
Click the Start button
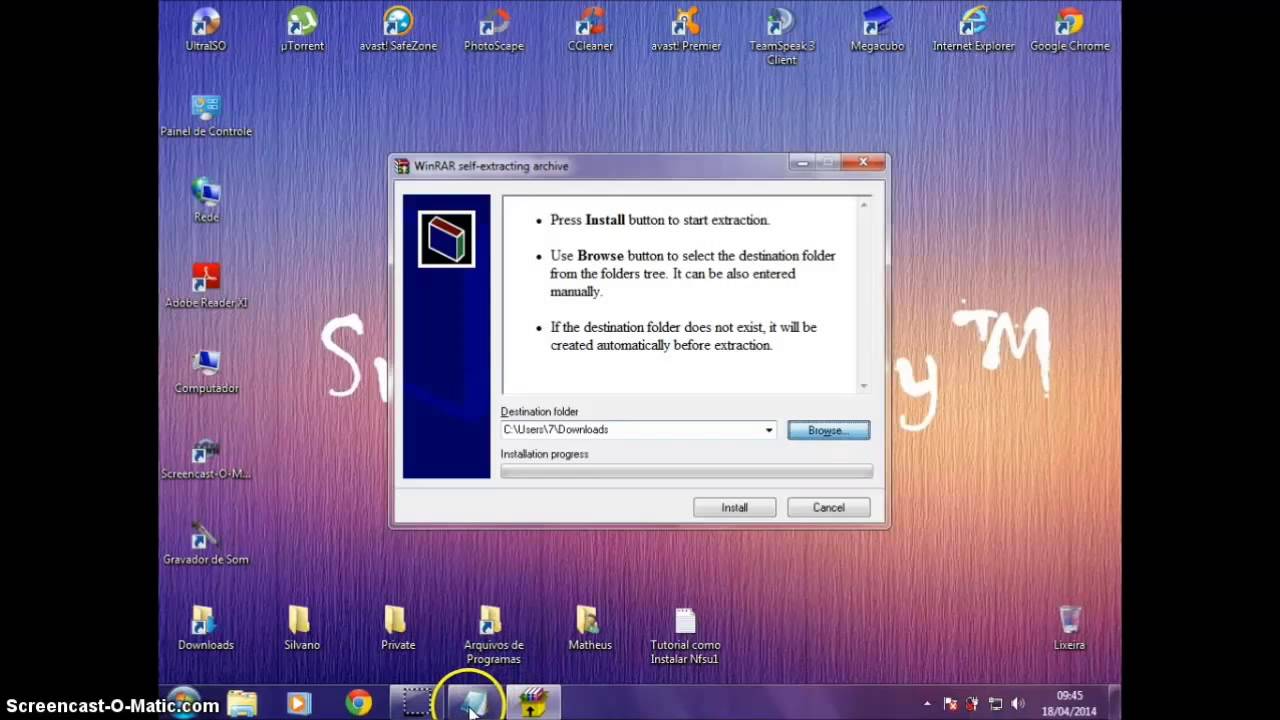[182, 703]
